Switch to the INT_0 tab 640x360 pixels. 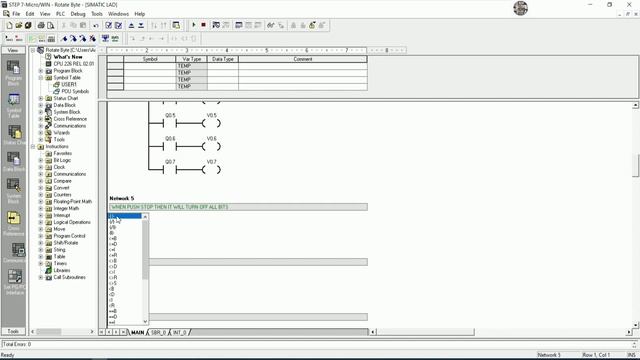[x=180, y=333]
